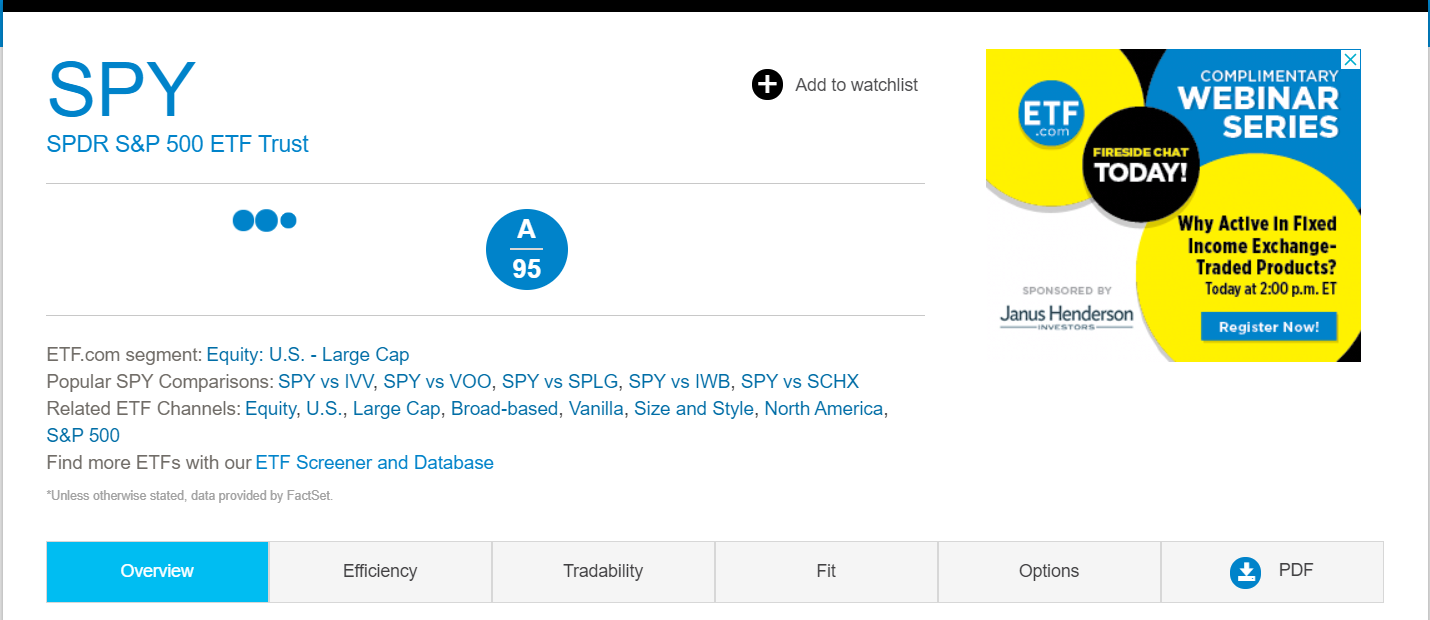Open the Equity: U.S. - Large Cap segment link

(308, 355)
